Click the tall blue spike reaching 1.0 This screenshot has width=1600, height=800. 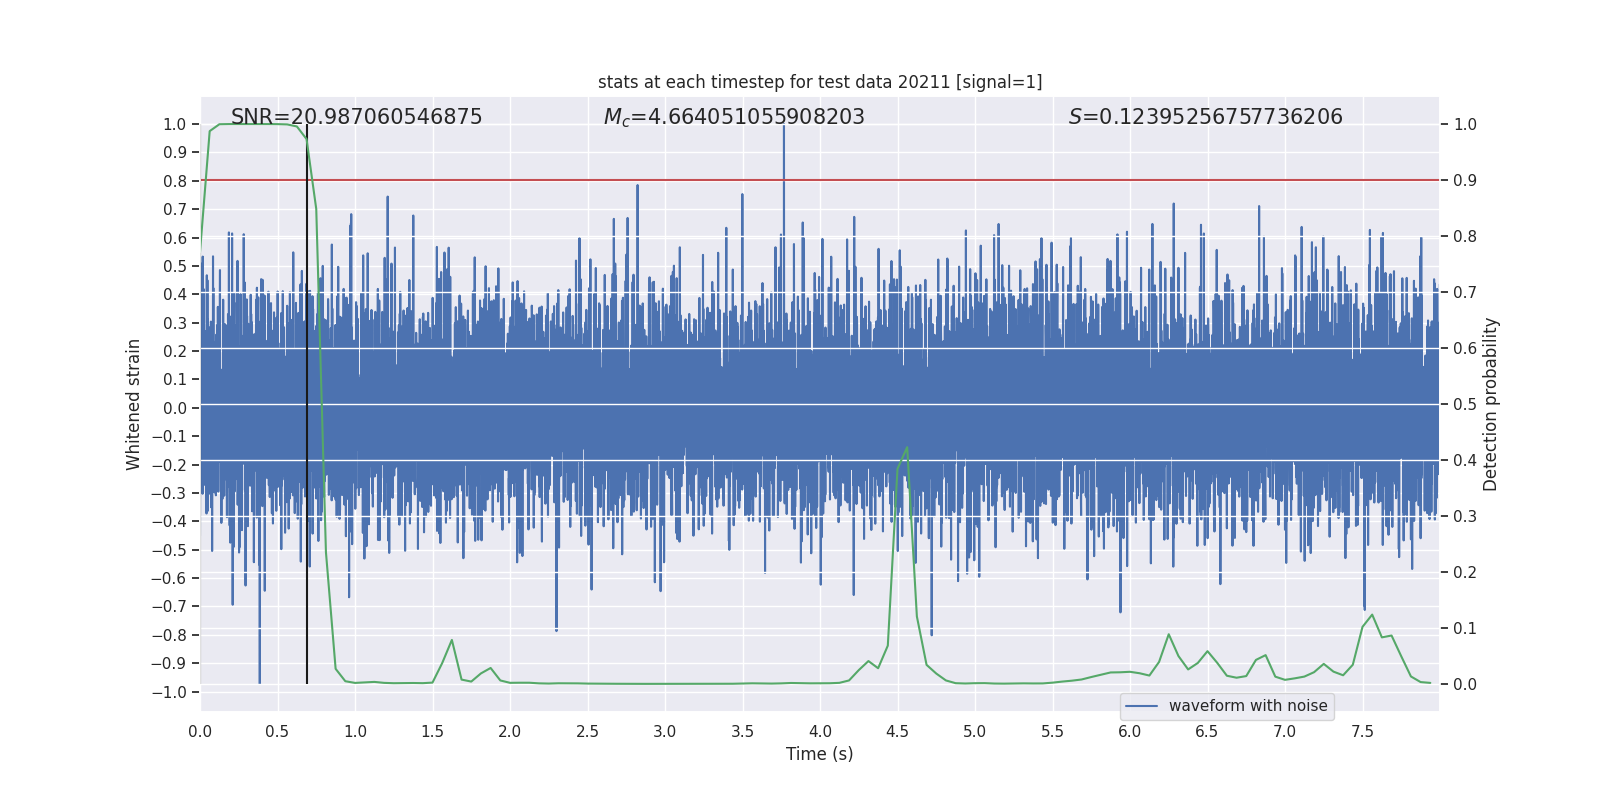784,140
